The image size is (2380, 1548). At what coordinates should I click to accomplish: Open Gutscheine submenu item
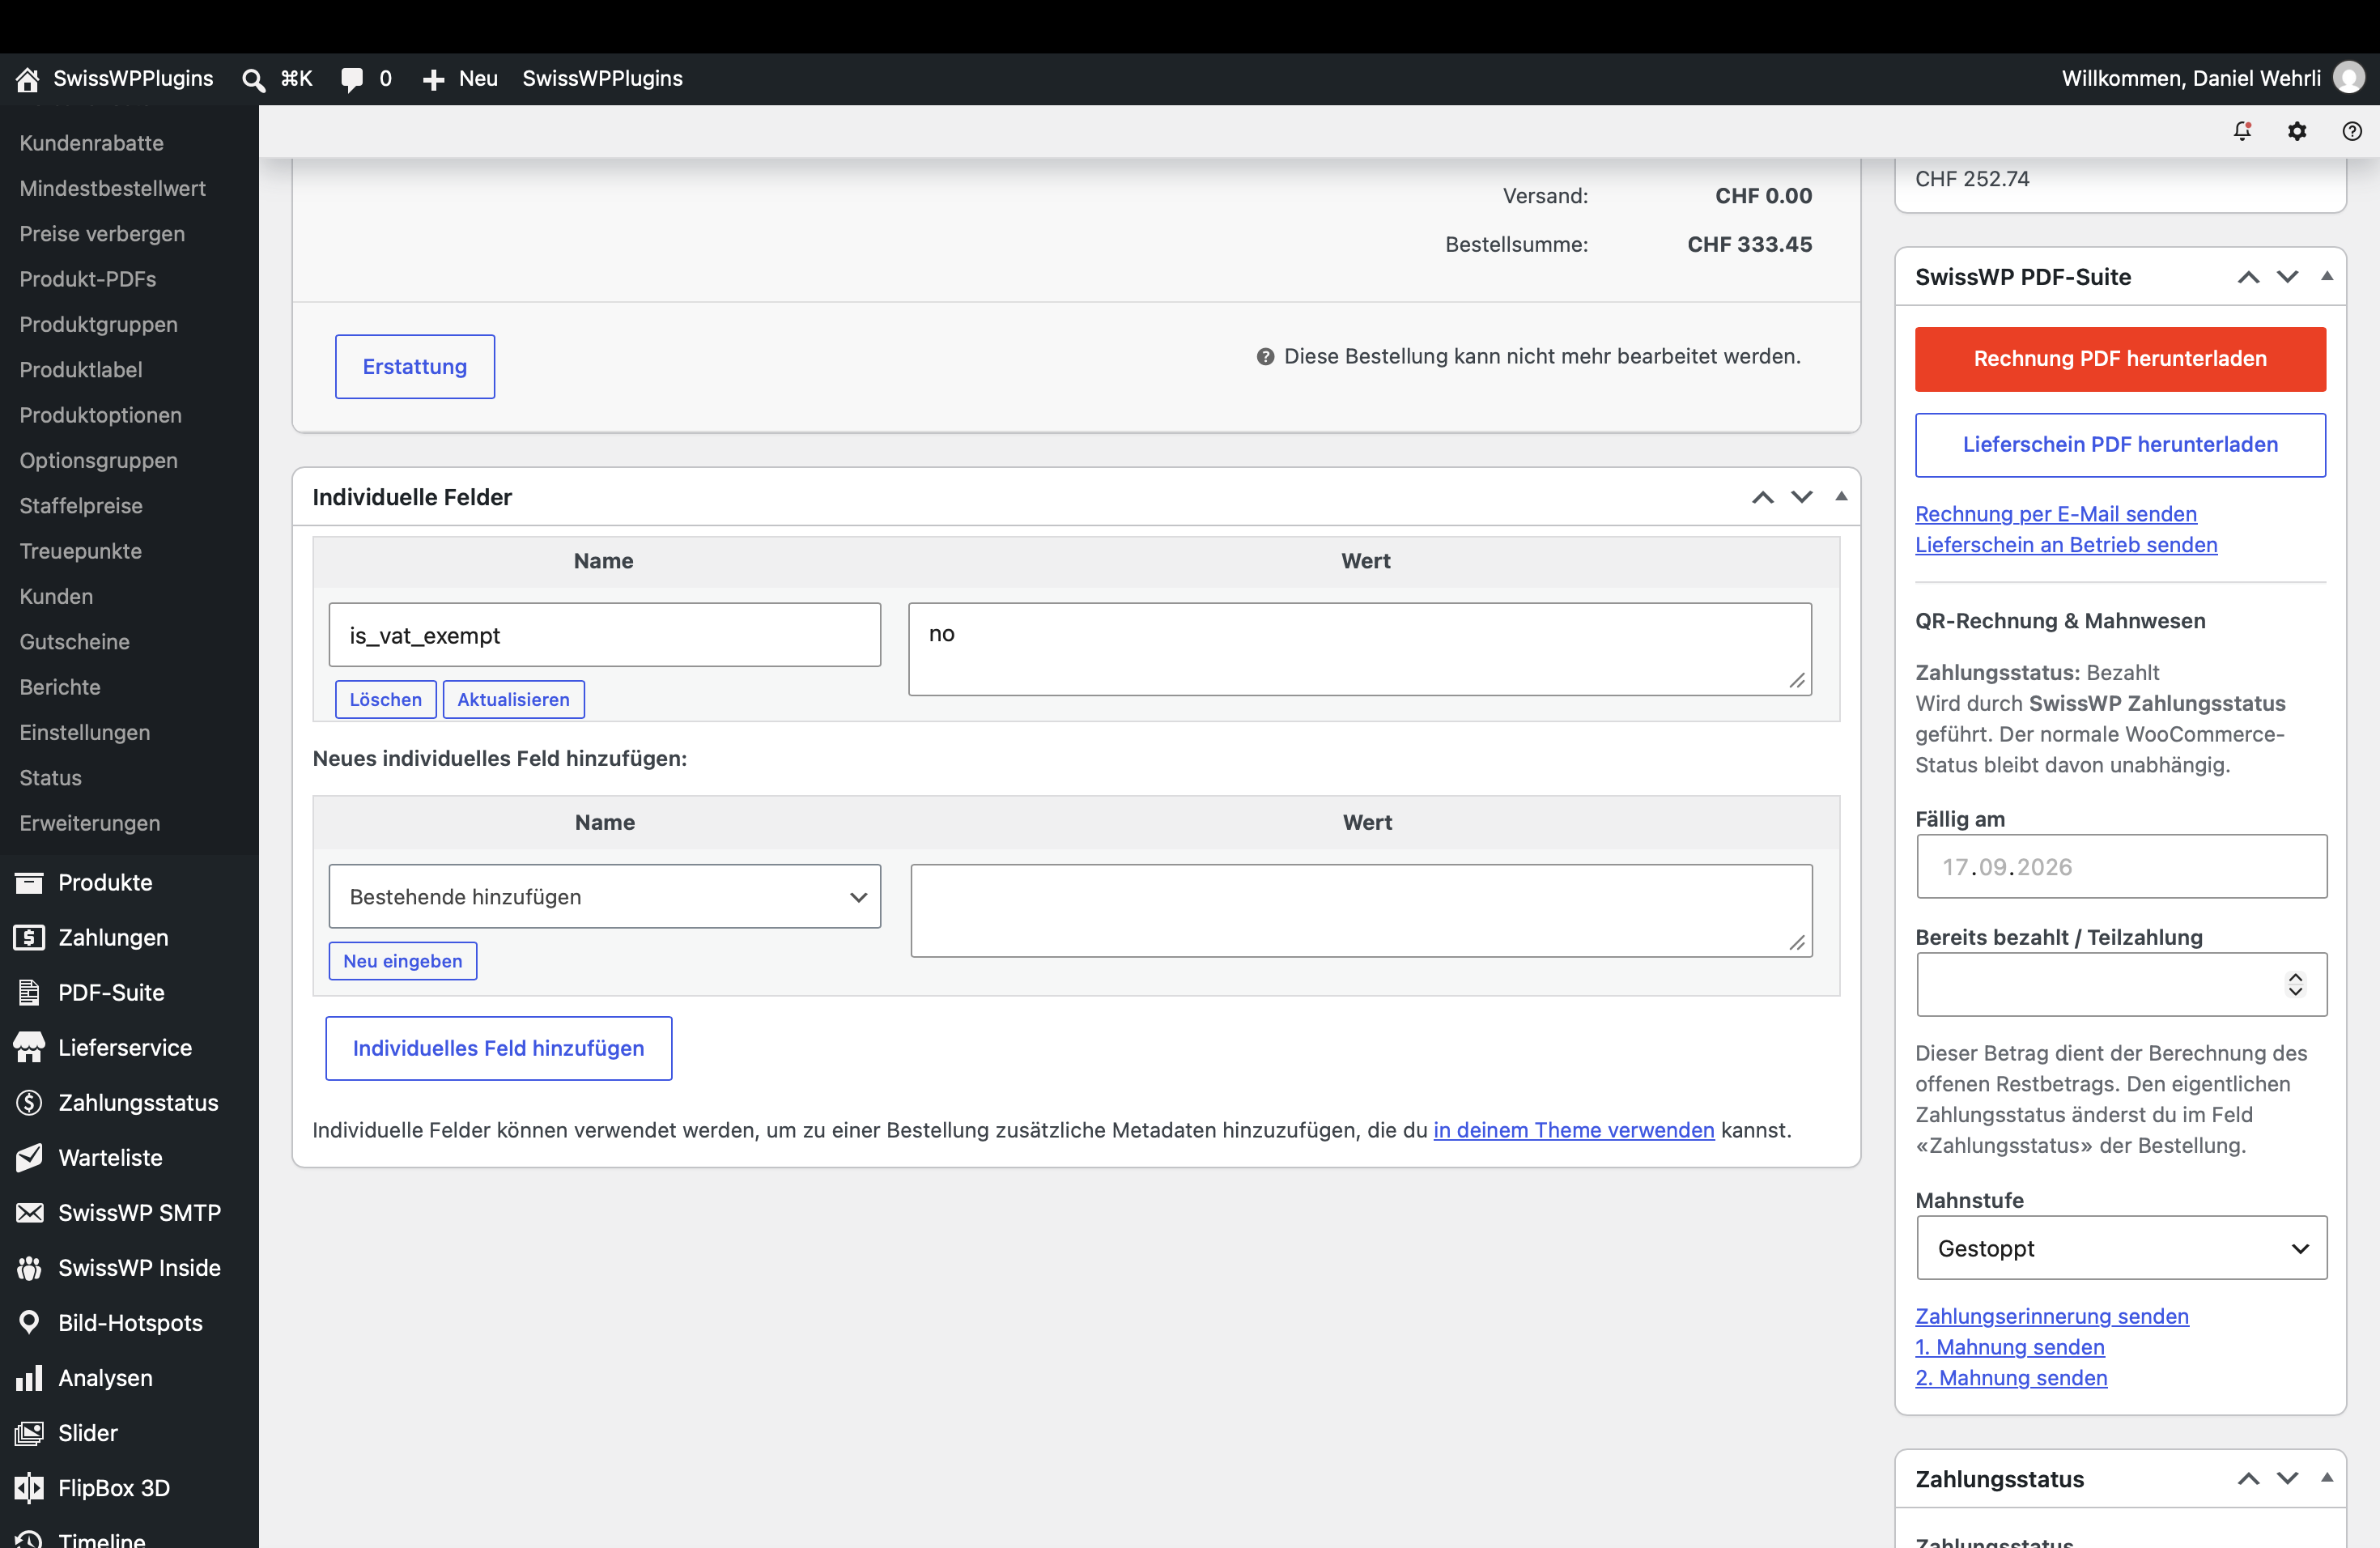[75, 641]
